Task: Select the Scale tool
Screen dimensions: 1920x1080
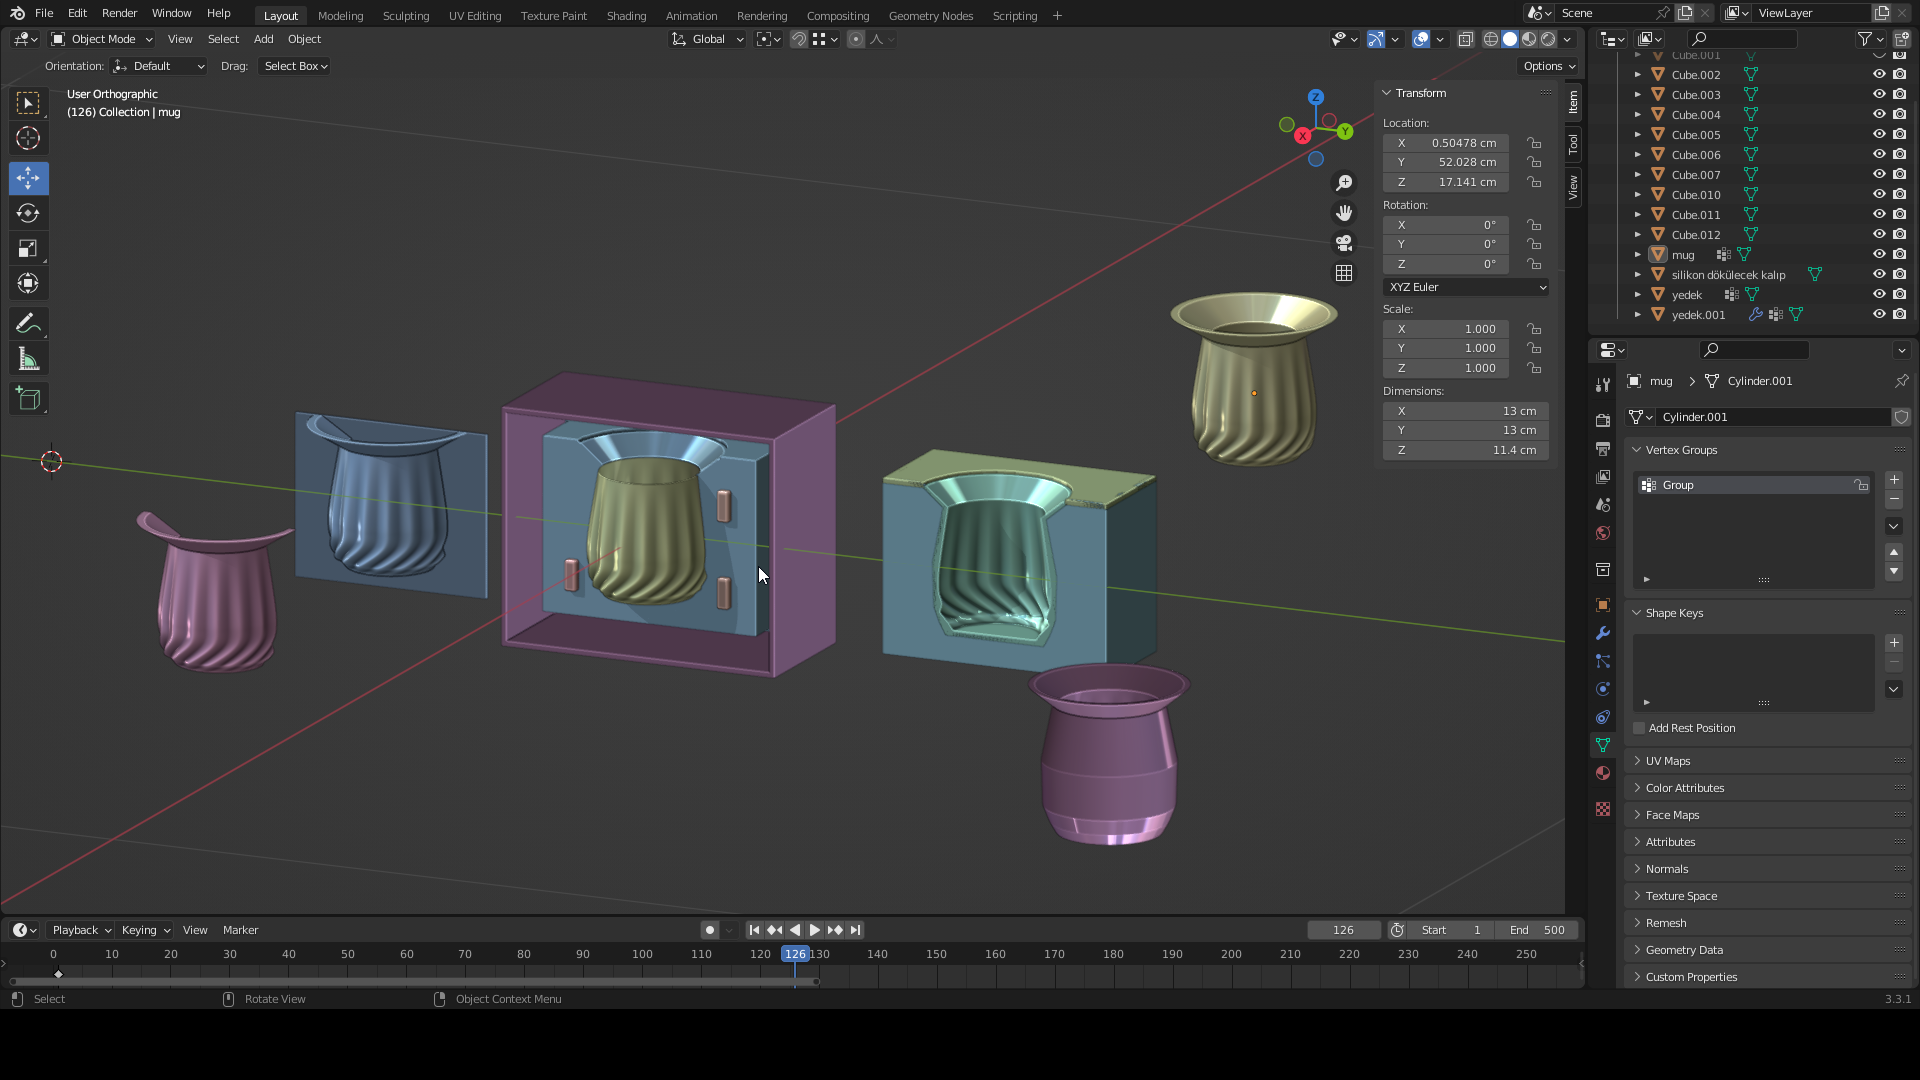Action: (28, 248)
